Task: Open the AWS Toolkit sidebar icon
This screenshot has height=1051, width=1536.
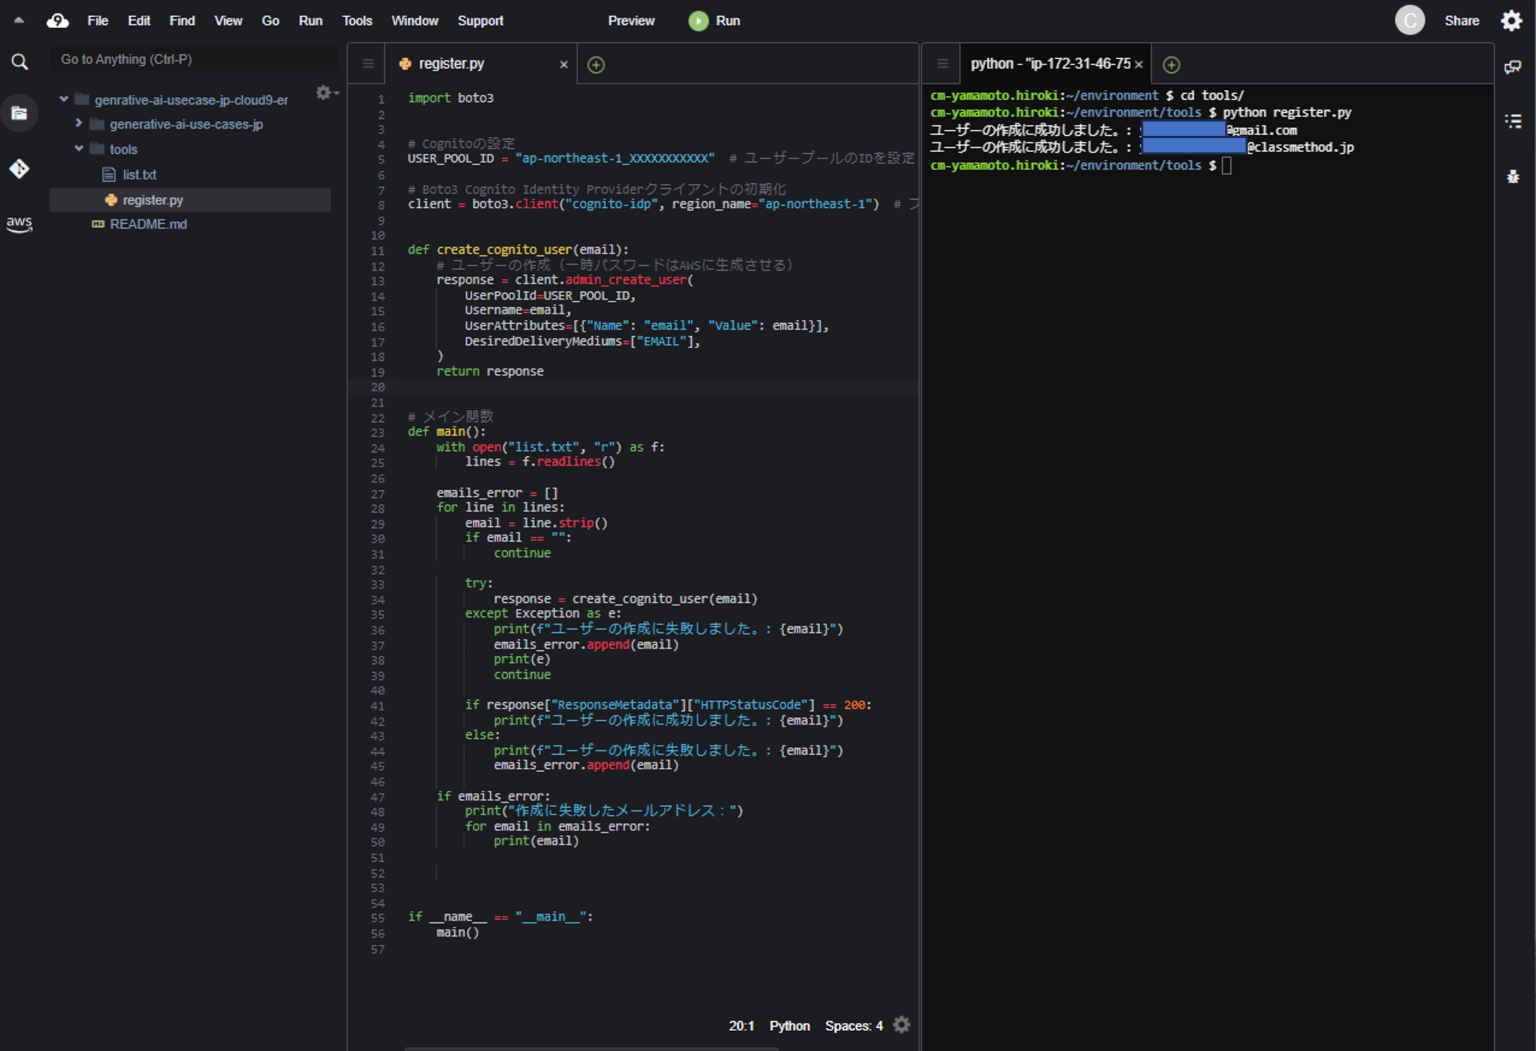Action: pyautogui.click(x=19, y=224)
